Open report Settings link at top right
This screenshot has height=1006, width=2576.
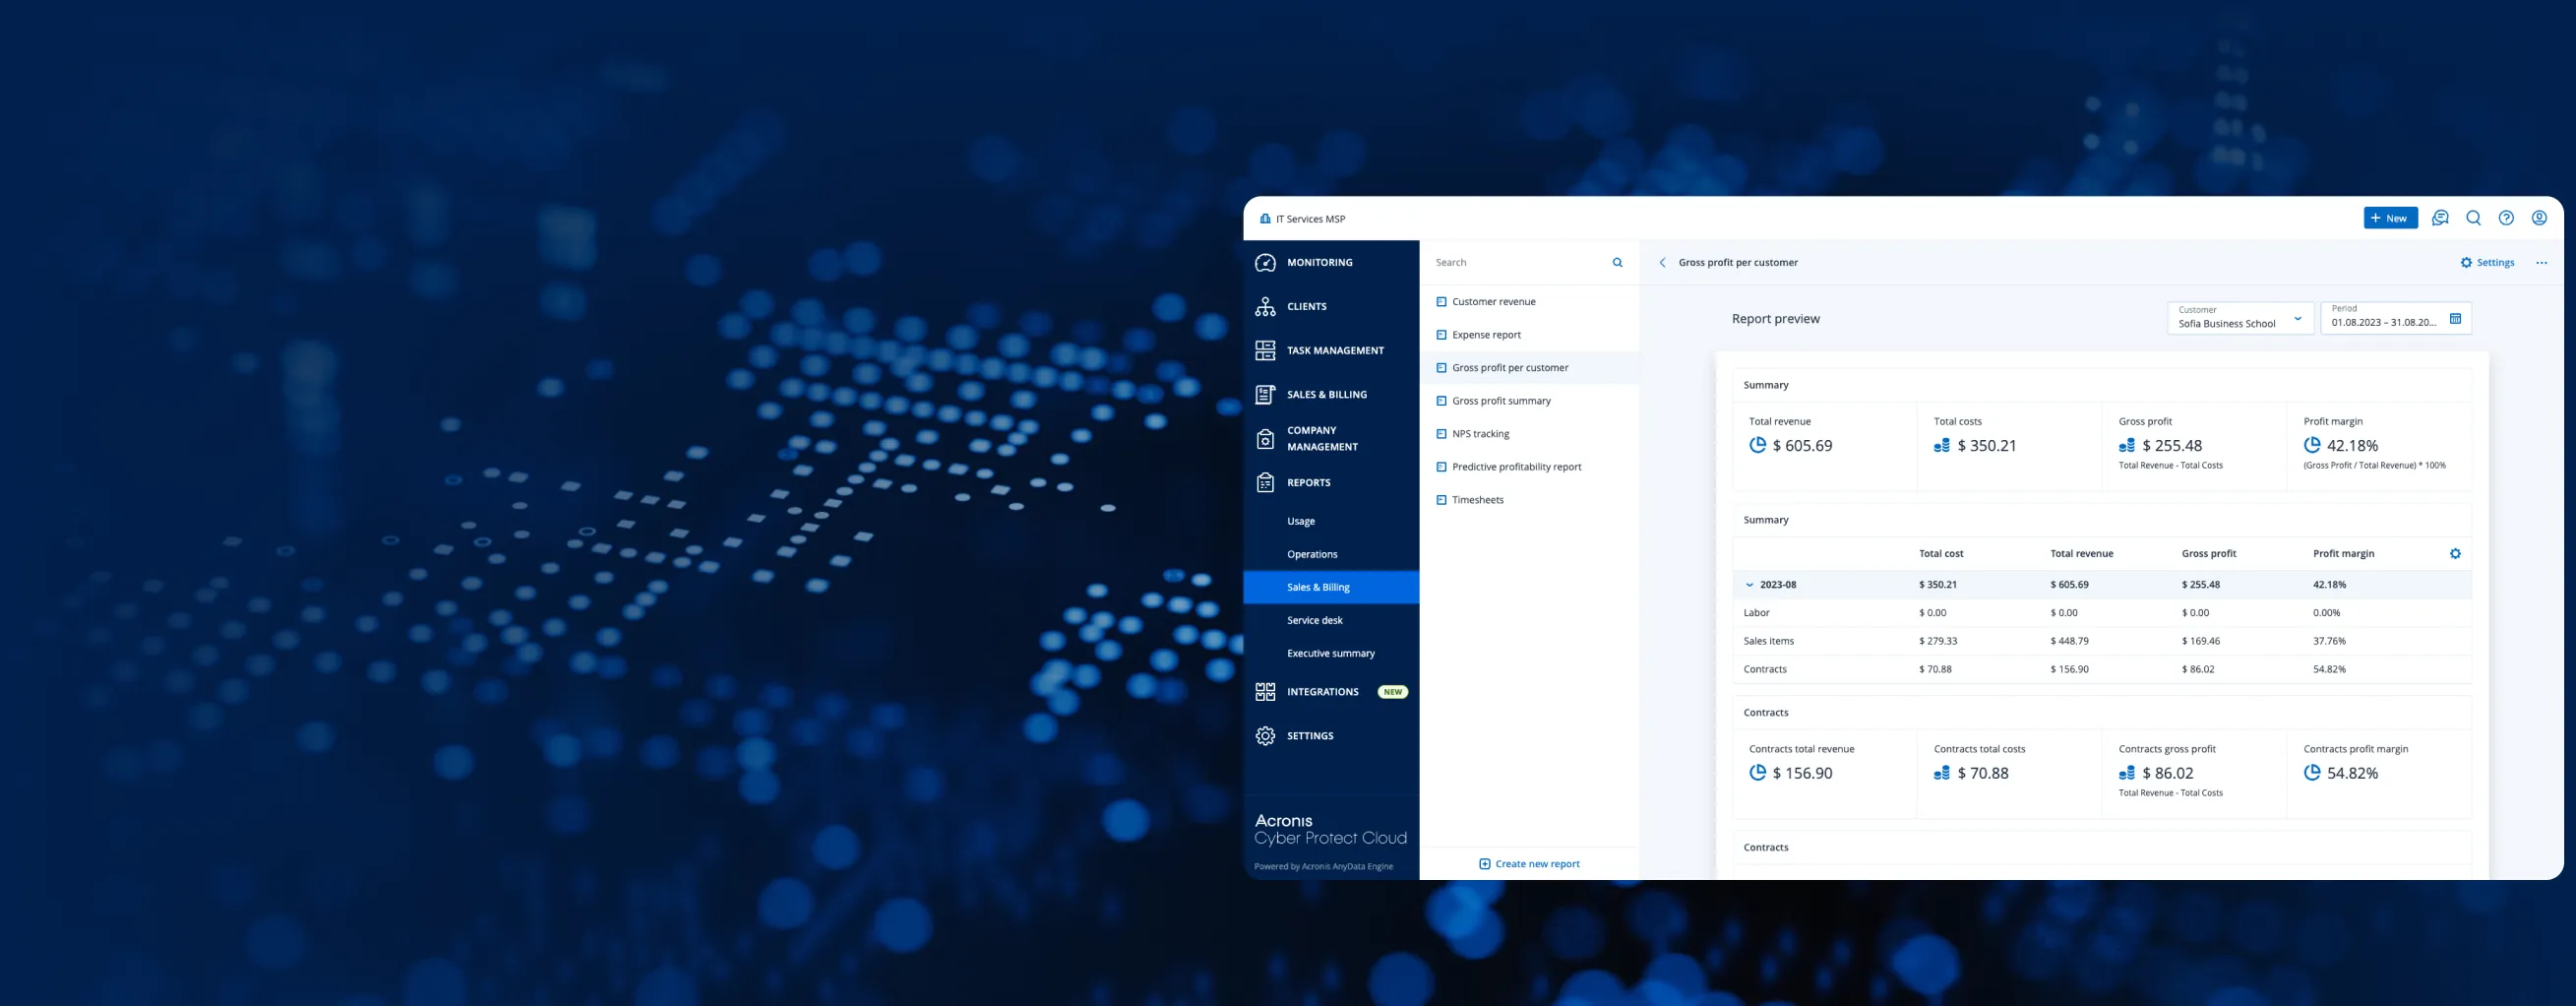click(x=2487, y=263)
